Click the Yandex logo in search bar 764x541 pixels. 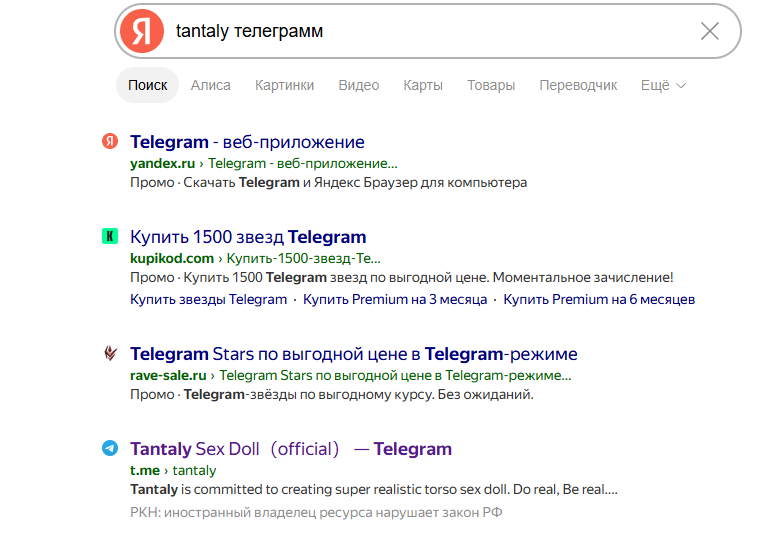[142, 31]
